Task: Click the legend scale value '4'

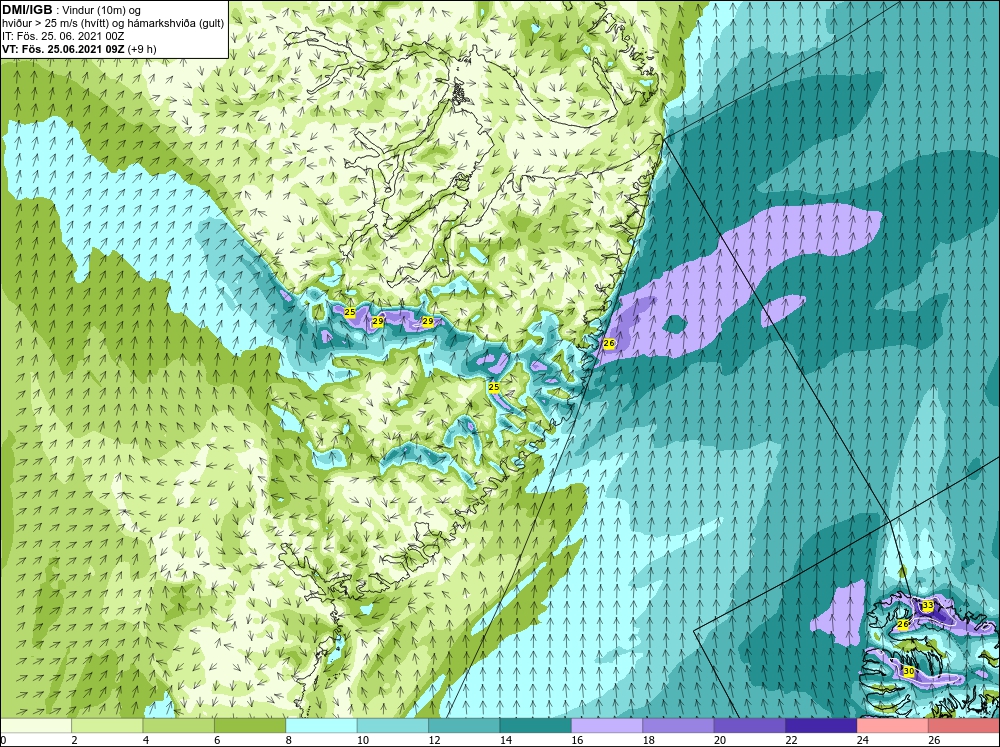Action: [x=146, y=740]
